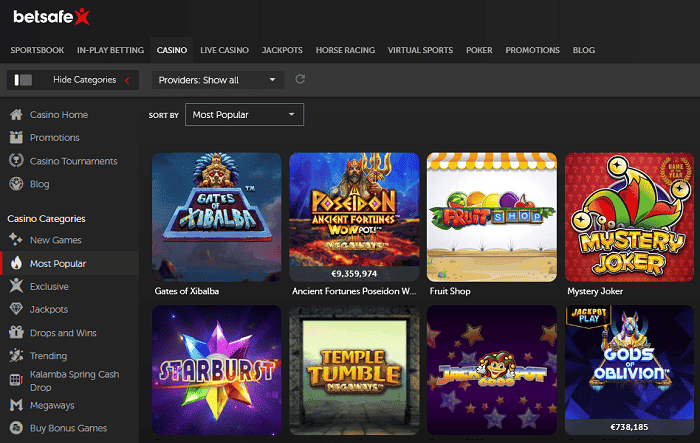Open the Fruit Shop game thumbnail
The width and height of the screenshot is (700, 443).
tap(492, 217)
